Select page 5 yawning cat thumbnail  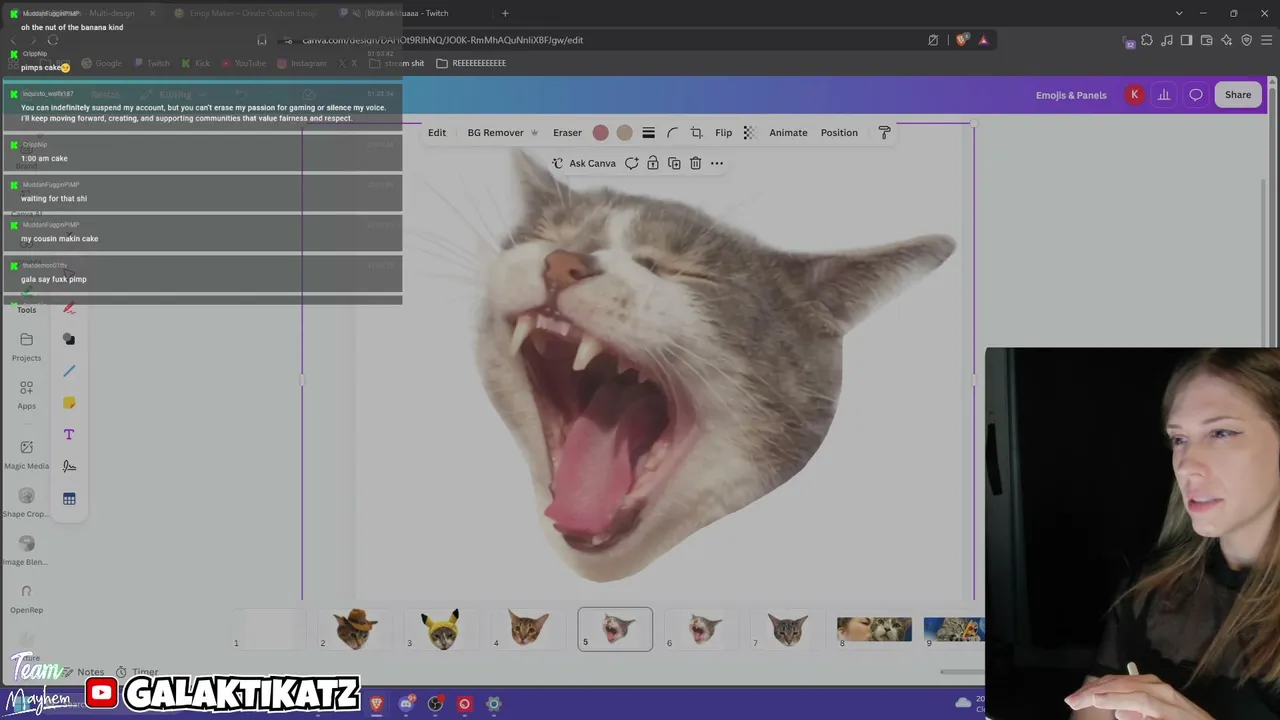point(615,629)
